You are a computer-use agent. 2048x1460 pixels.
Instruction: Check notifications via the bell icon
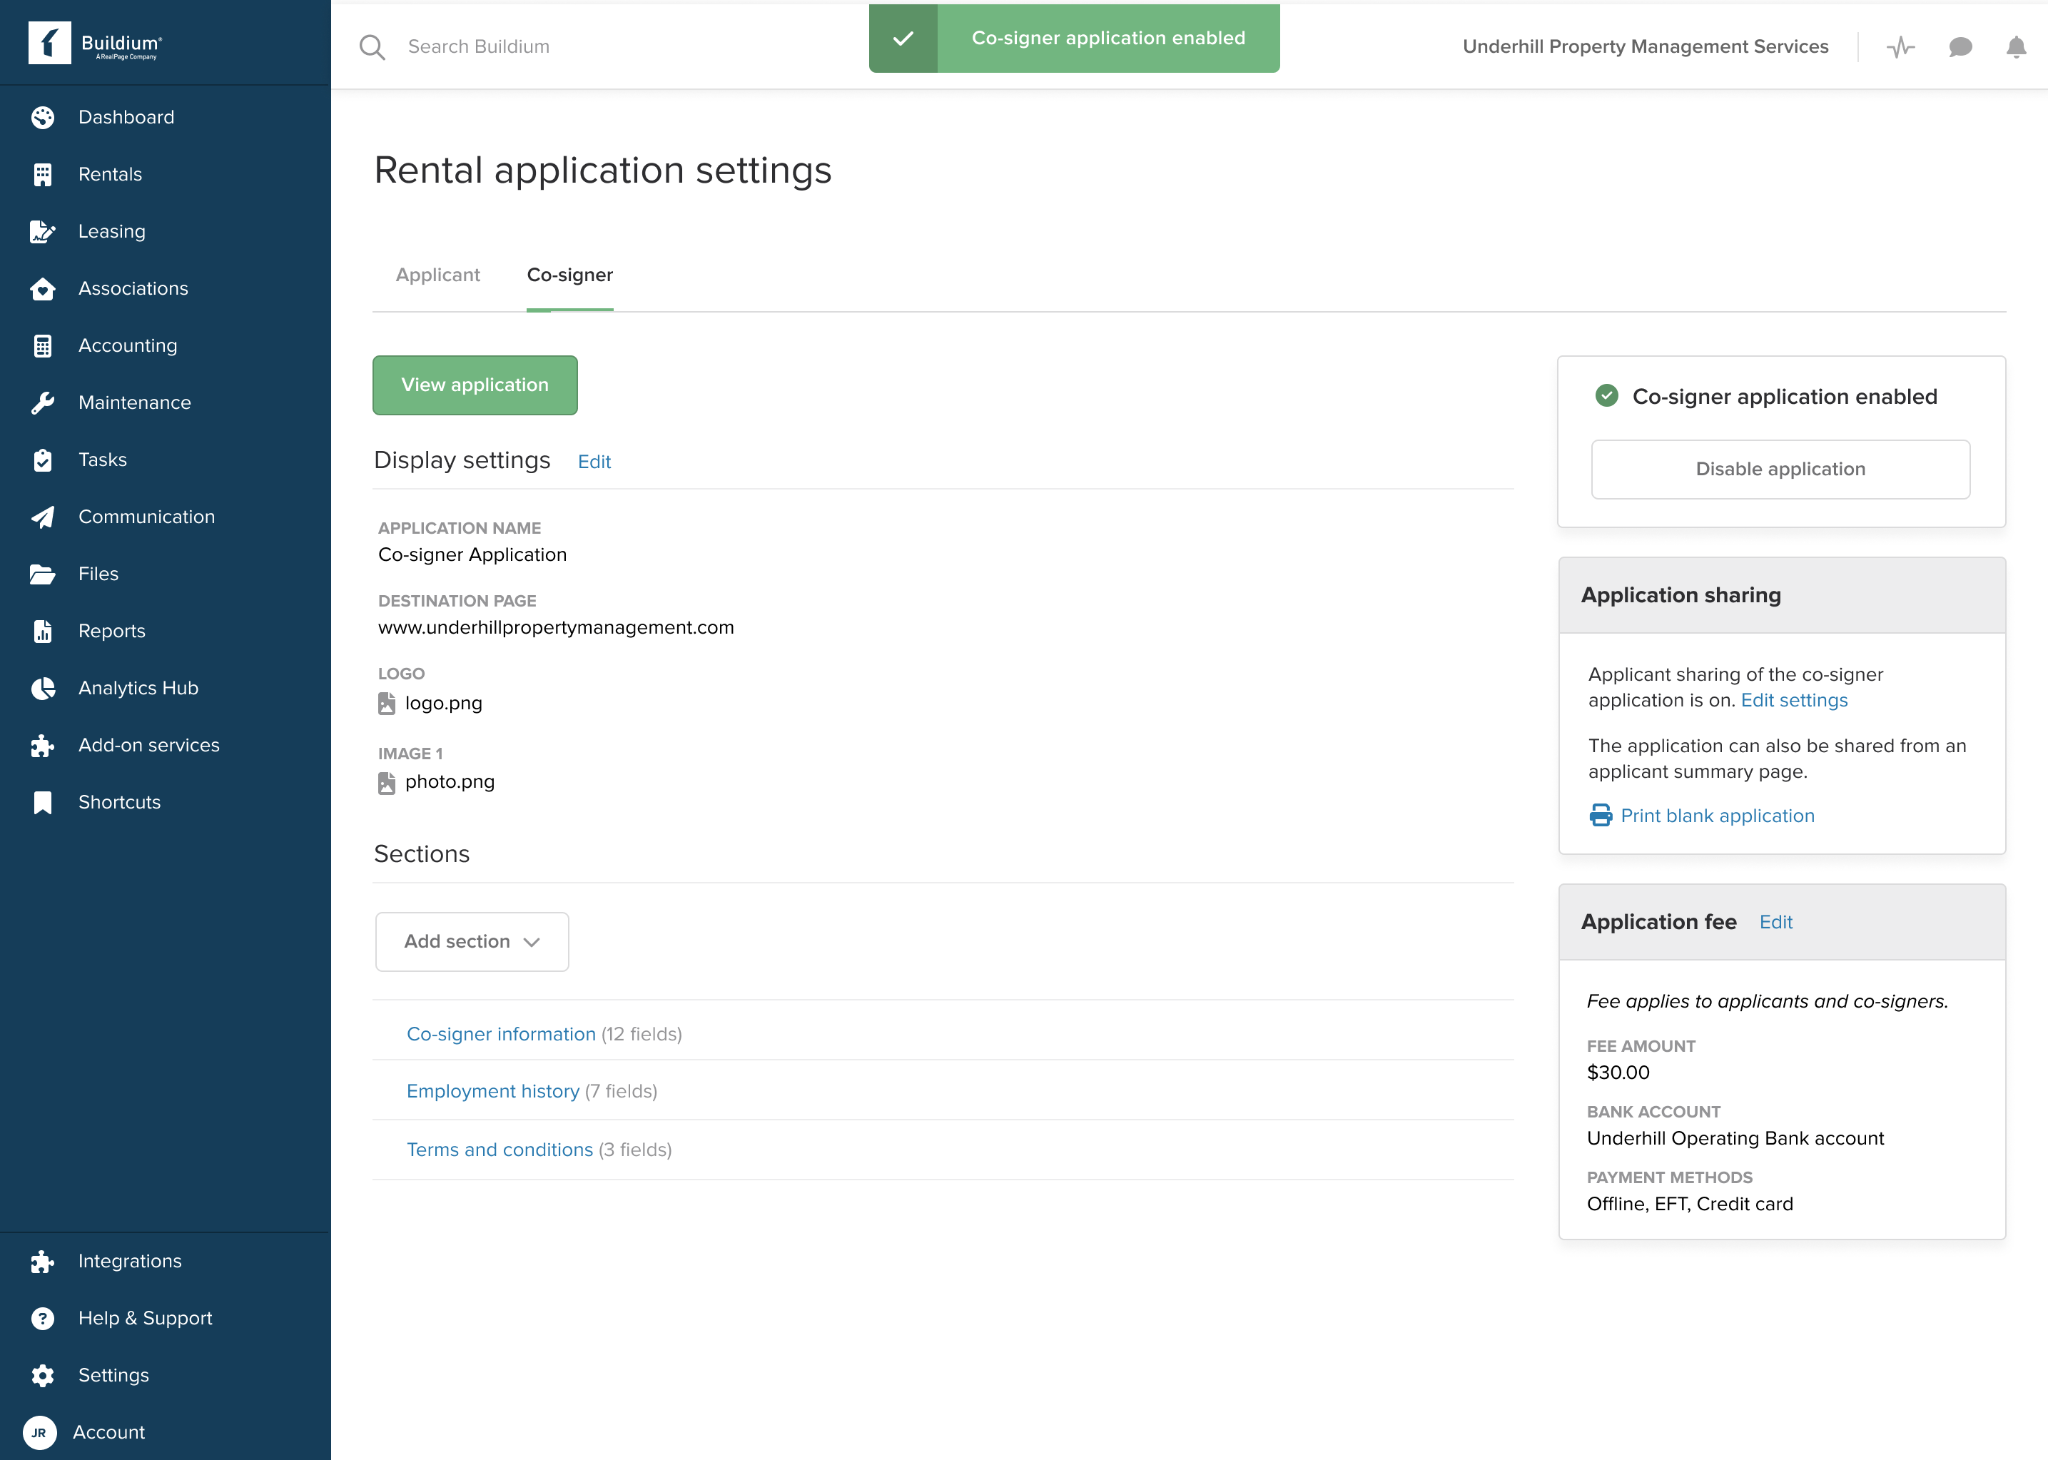point(2014,47)
